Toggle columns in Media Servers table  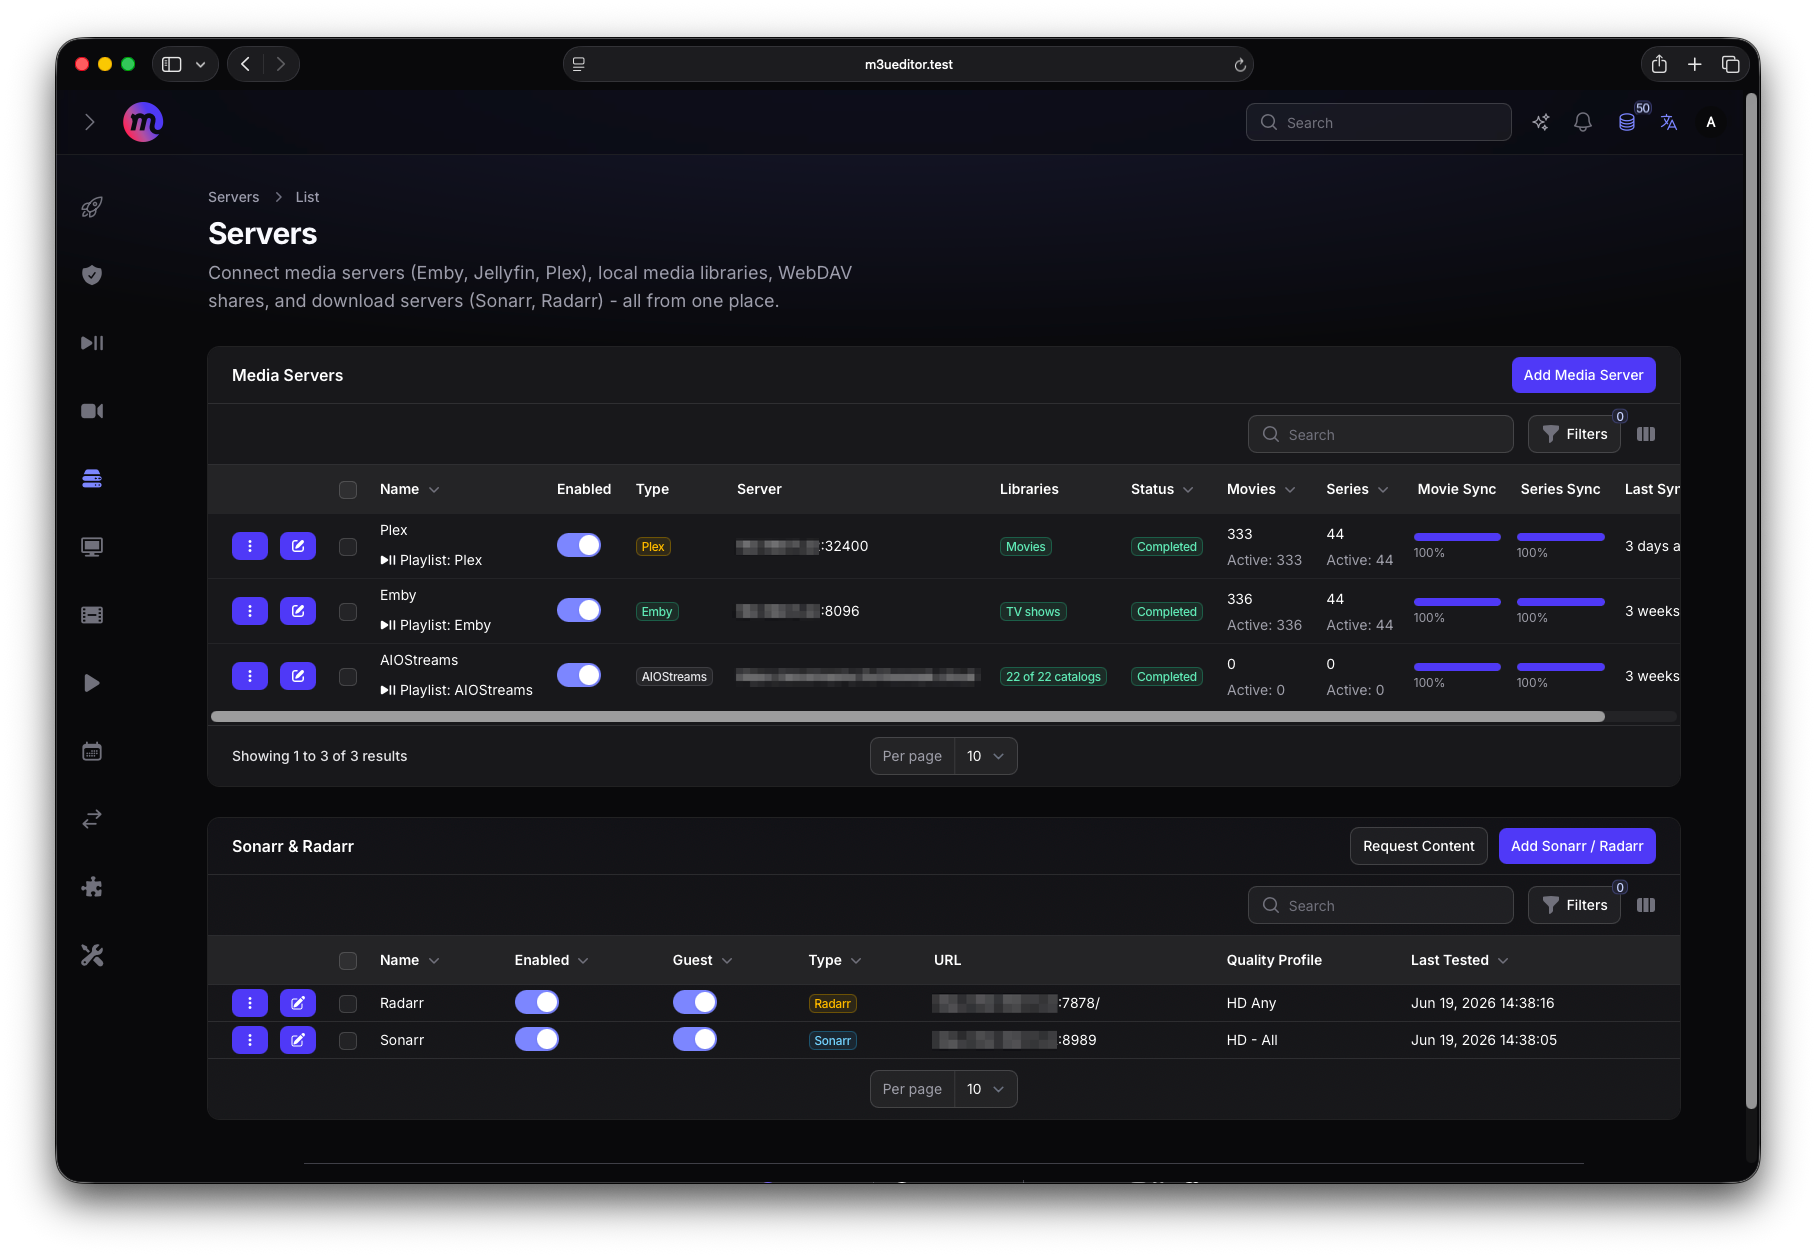(1646, 434)
